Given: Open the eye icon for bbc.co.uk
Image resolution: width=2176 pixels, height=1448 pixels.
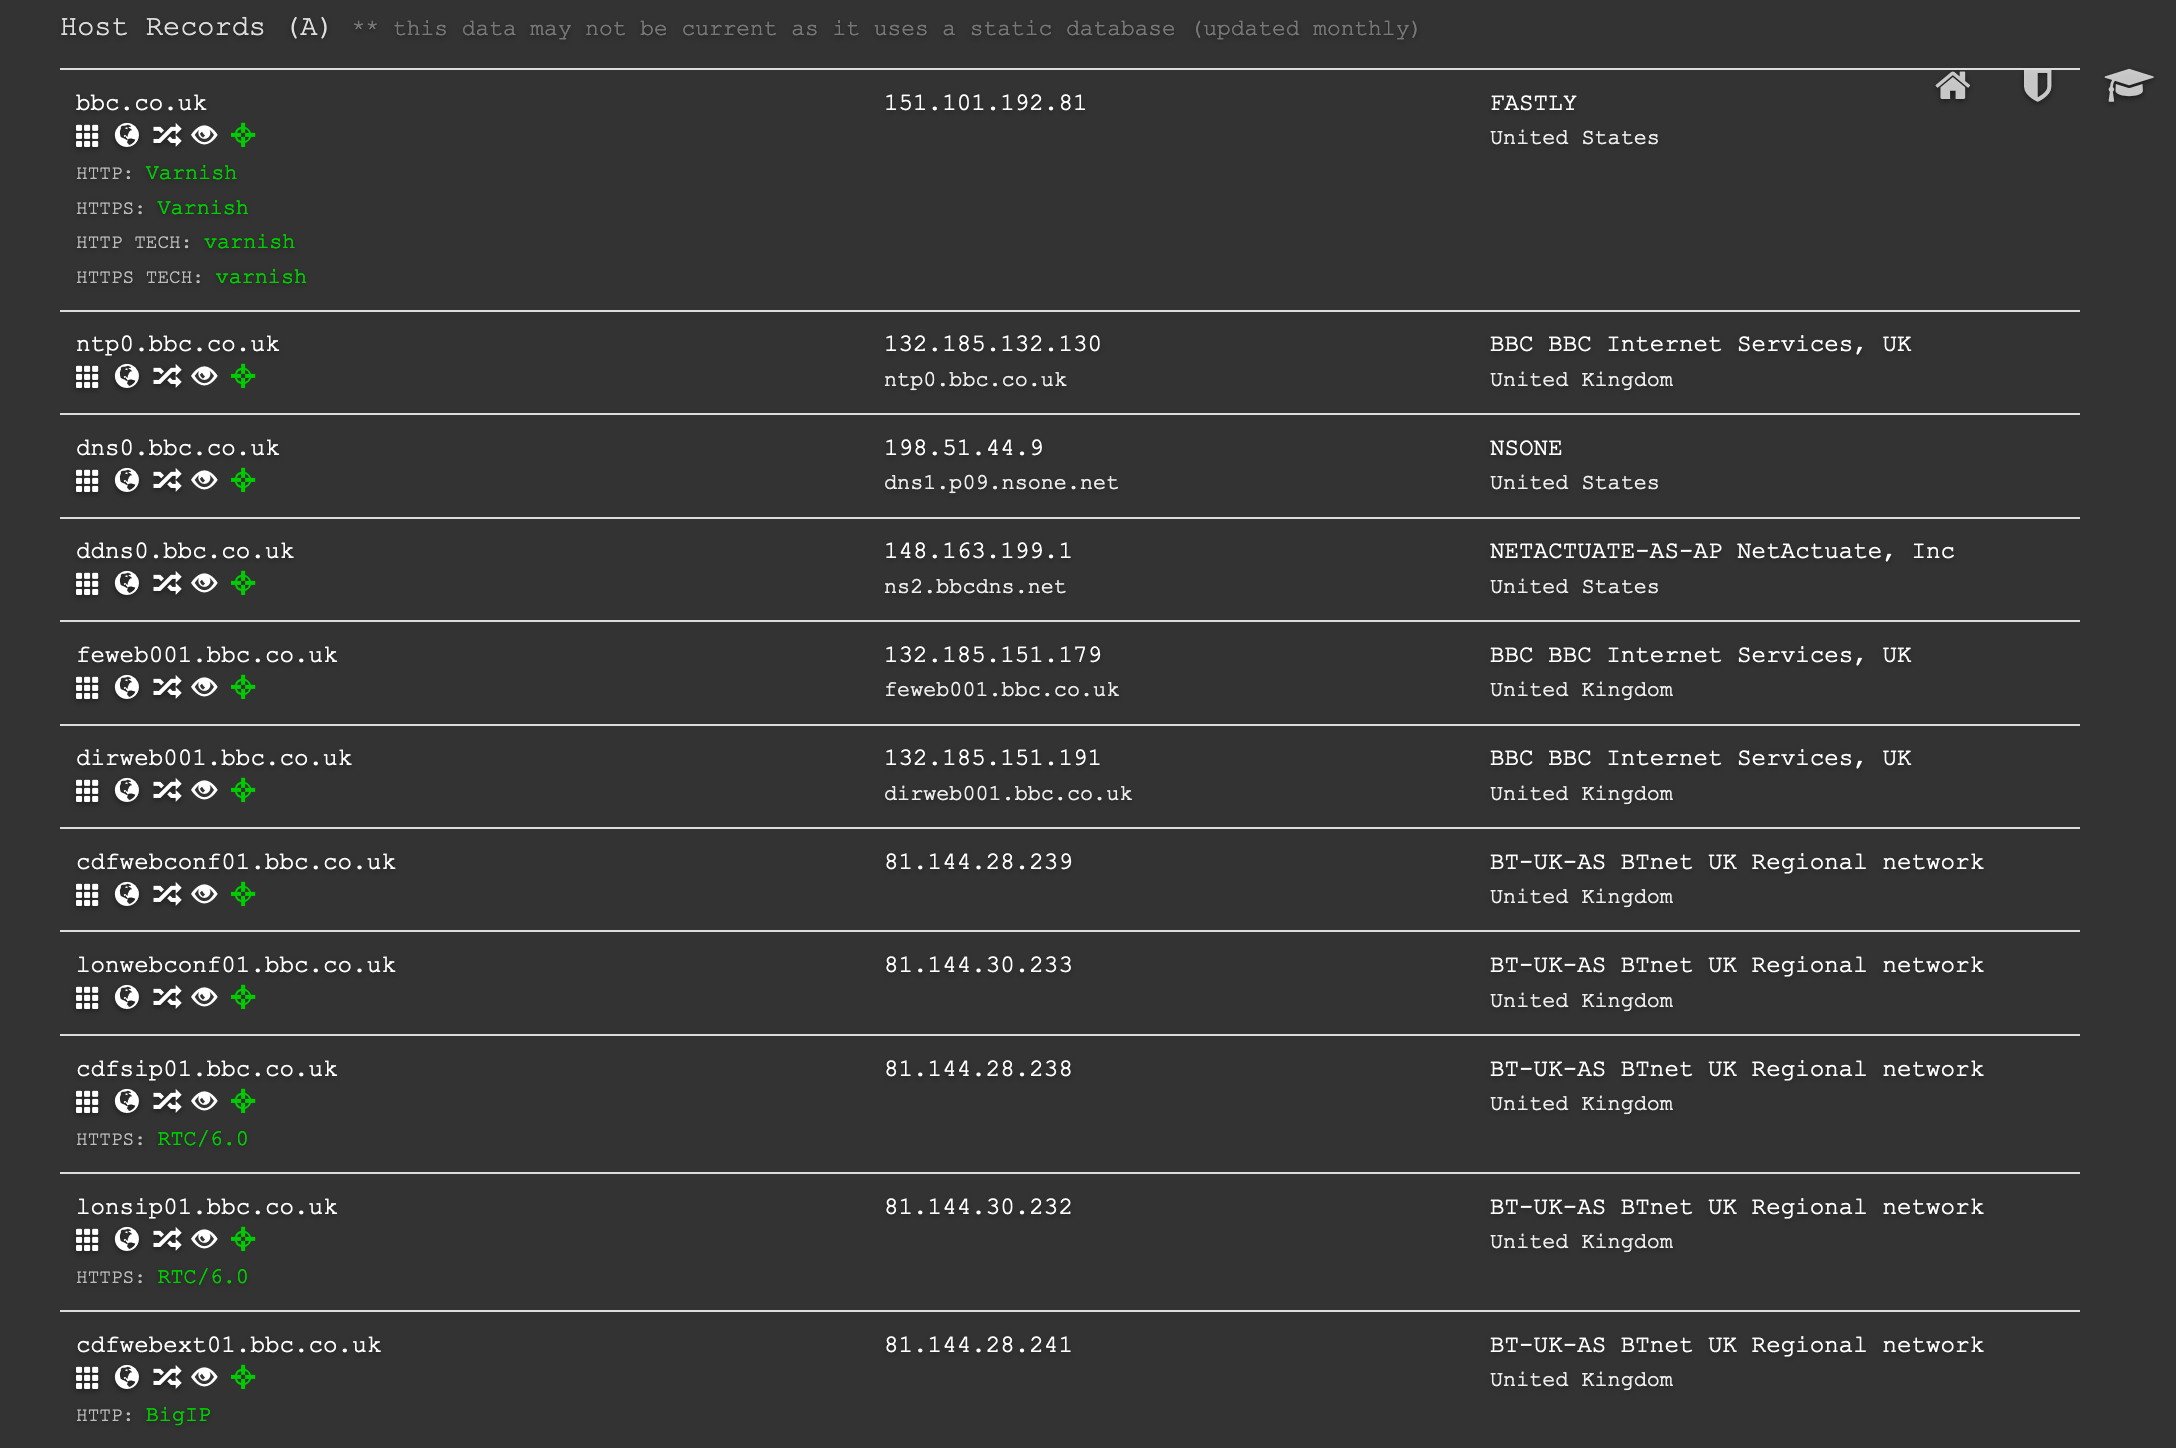Looking at the screenshot, I should [205, 136].
